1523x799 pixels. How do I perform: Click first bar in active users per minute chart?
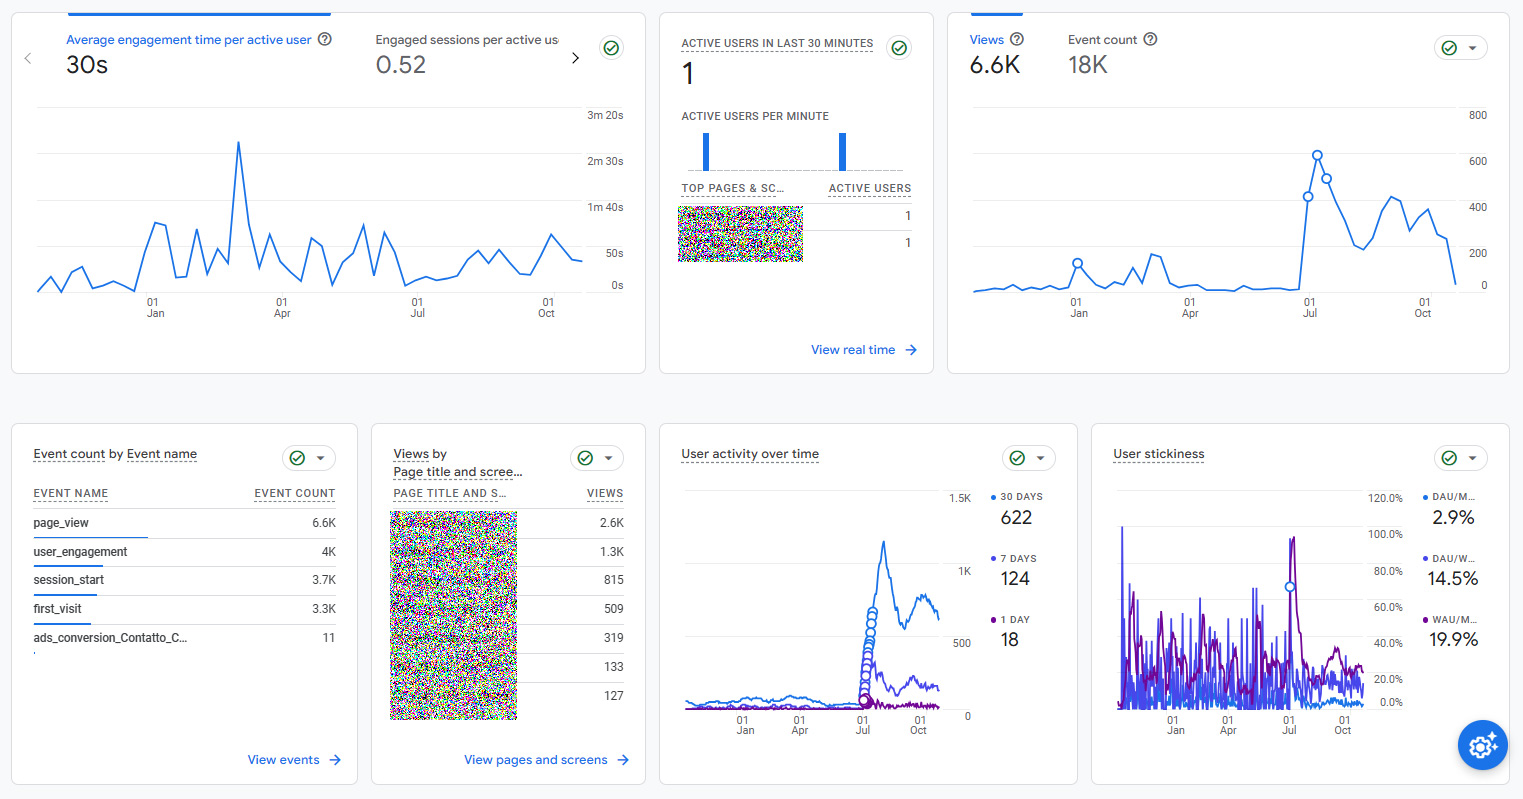(706, 152)
